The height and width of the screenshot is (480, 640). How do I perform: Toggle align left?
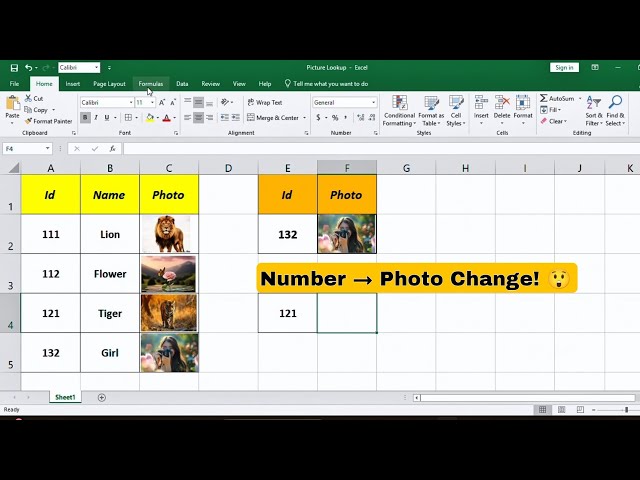pos(187,118)
